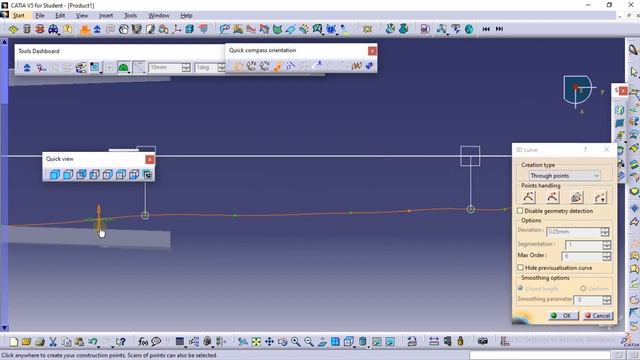Select last Quick view icon

[147, 175]
